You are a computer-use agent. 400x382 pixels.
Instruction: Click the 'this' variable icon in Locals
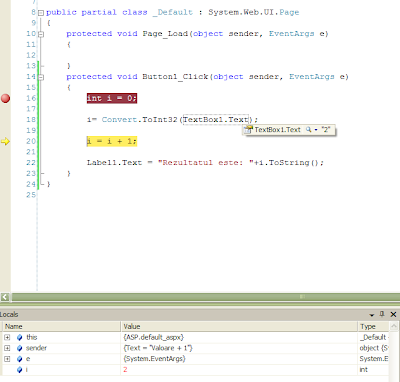(x=20, y=337)
